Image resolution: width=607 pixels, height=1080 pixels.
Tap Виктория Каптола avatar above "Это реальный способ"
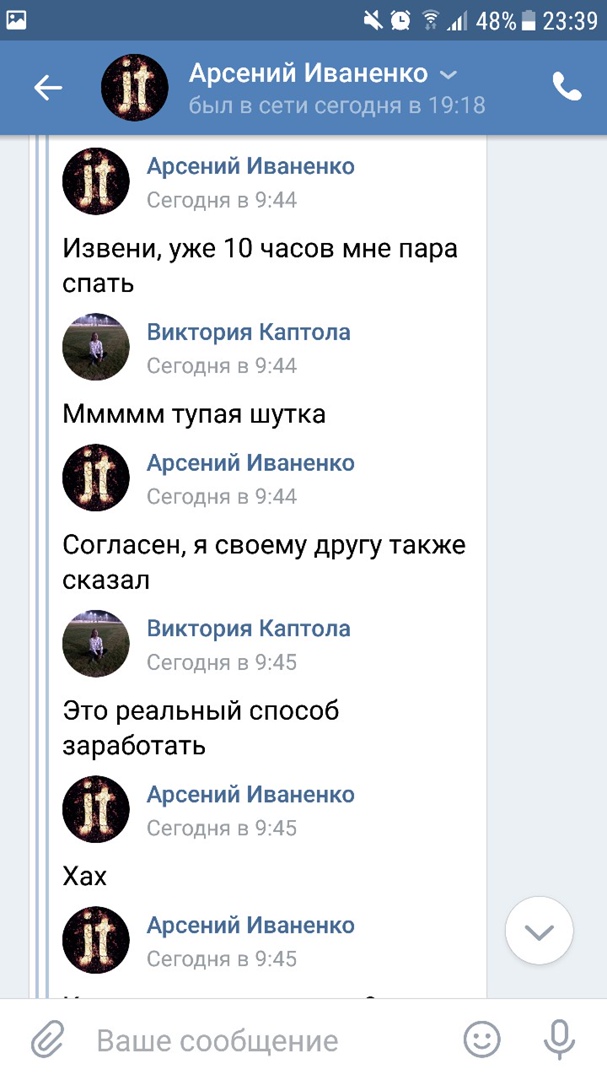coord(96,643)
